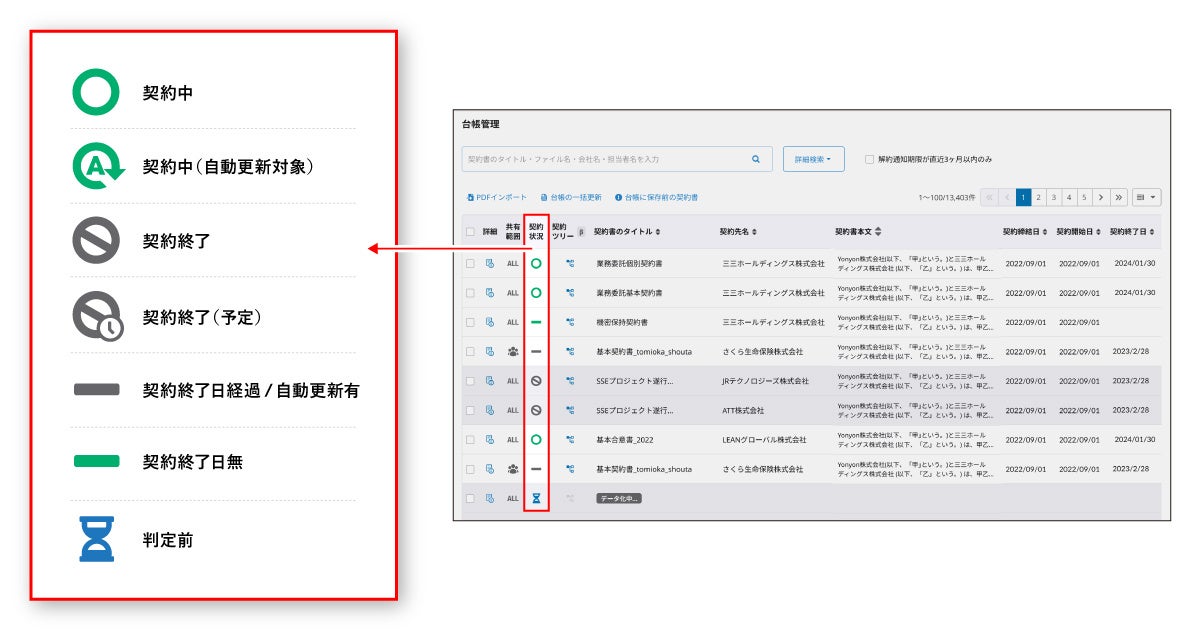Open contract tree icon for 業務委託基本契約書
This screenshot has height=630, width=1200.
click(570, 293)
